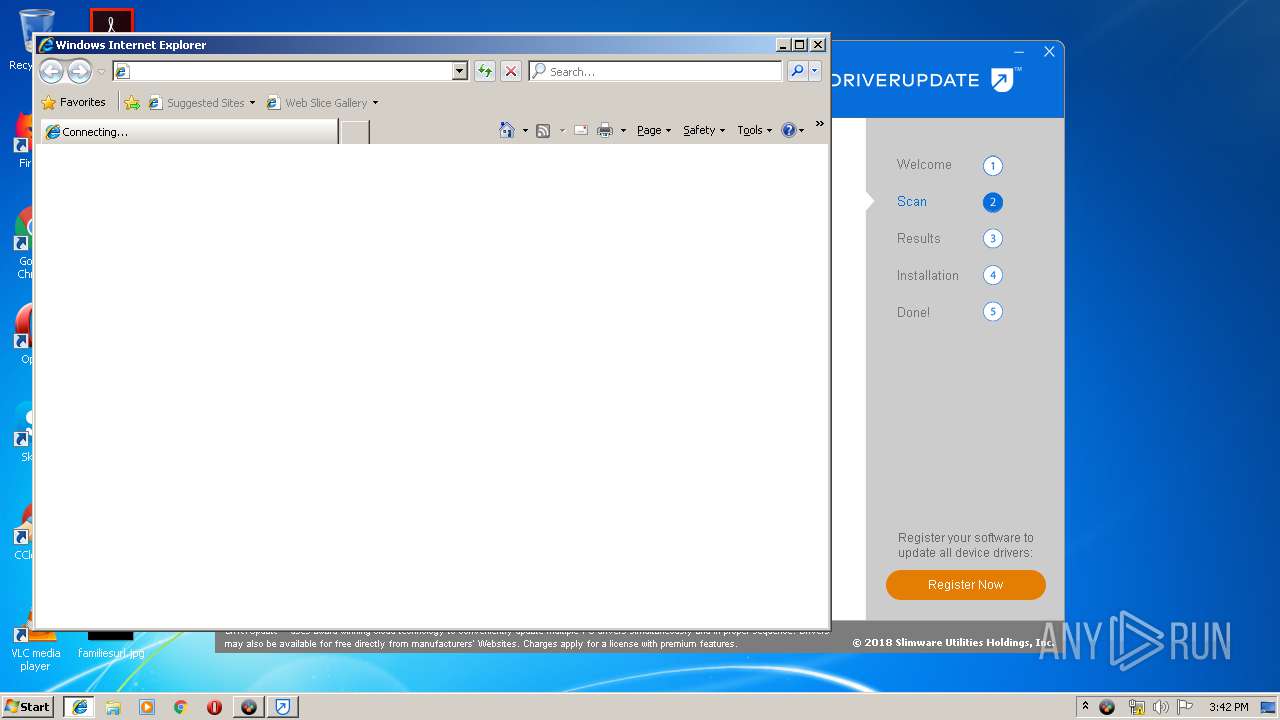This screenshot has width=1280, height=720.
Task: Open the Safety menu
Action: [704, 130]
